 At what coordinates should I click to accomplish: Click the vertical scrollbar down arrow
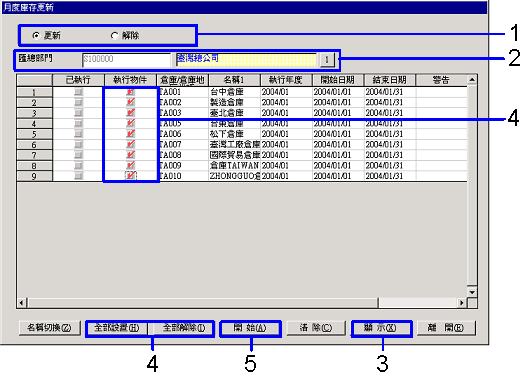coord(472,292)
